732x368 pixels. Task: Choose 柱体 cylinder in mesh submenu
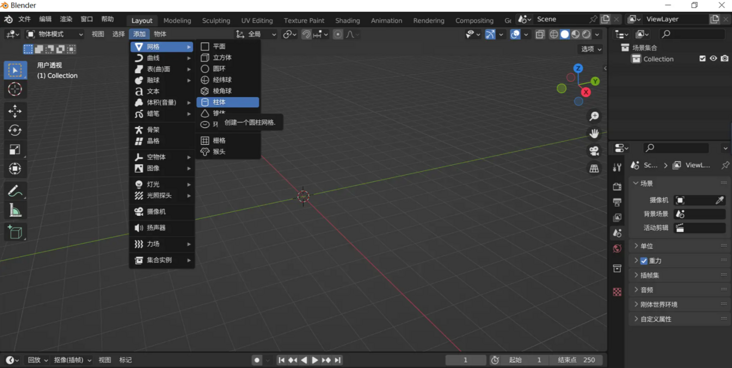[x=228, y=102]
